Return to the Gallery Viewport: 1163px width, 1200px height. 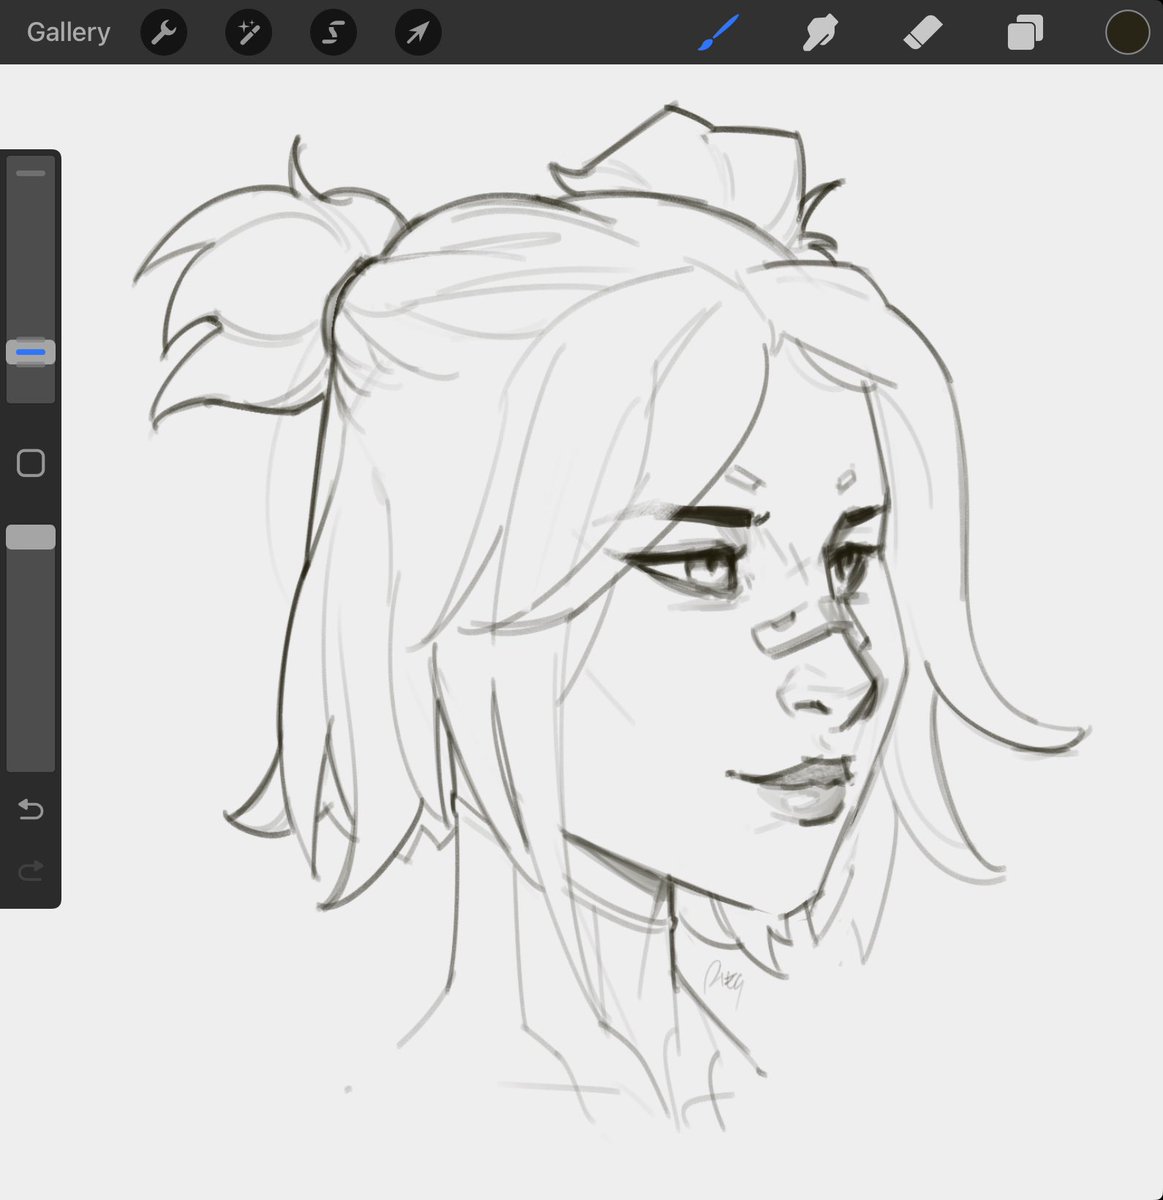68,32
